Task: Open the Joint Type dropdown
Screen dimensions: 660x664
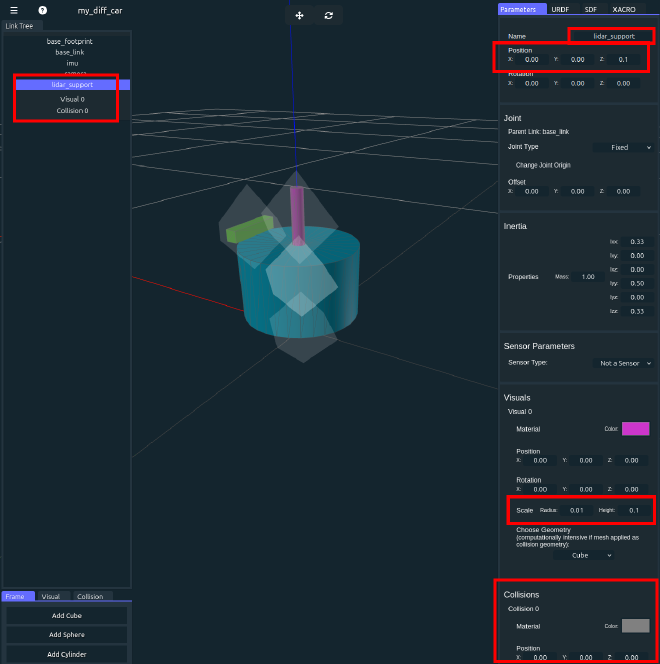Action: click(x=623, y=147)
